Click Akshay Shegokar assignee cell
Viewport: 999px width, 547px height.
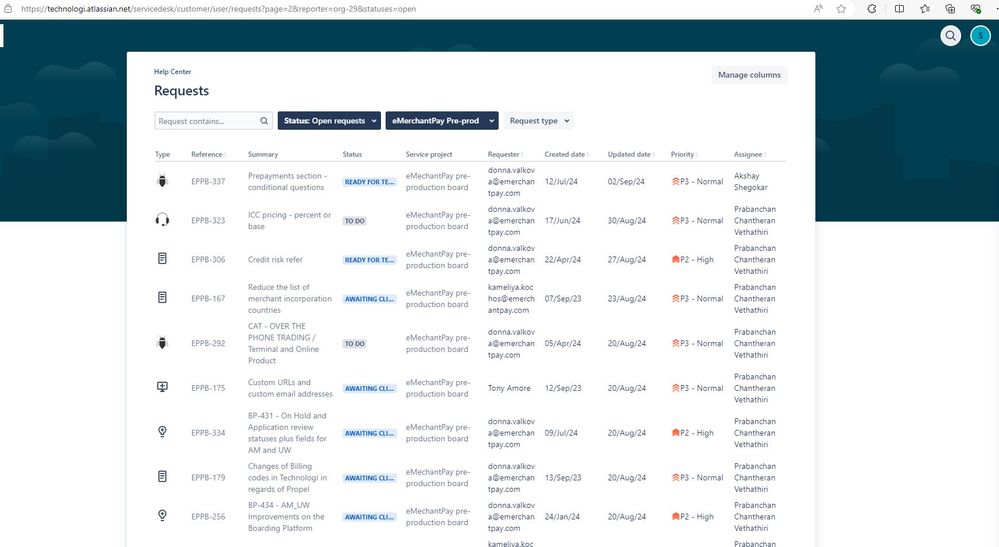click(x=751, y=181)
